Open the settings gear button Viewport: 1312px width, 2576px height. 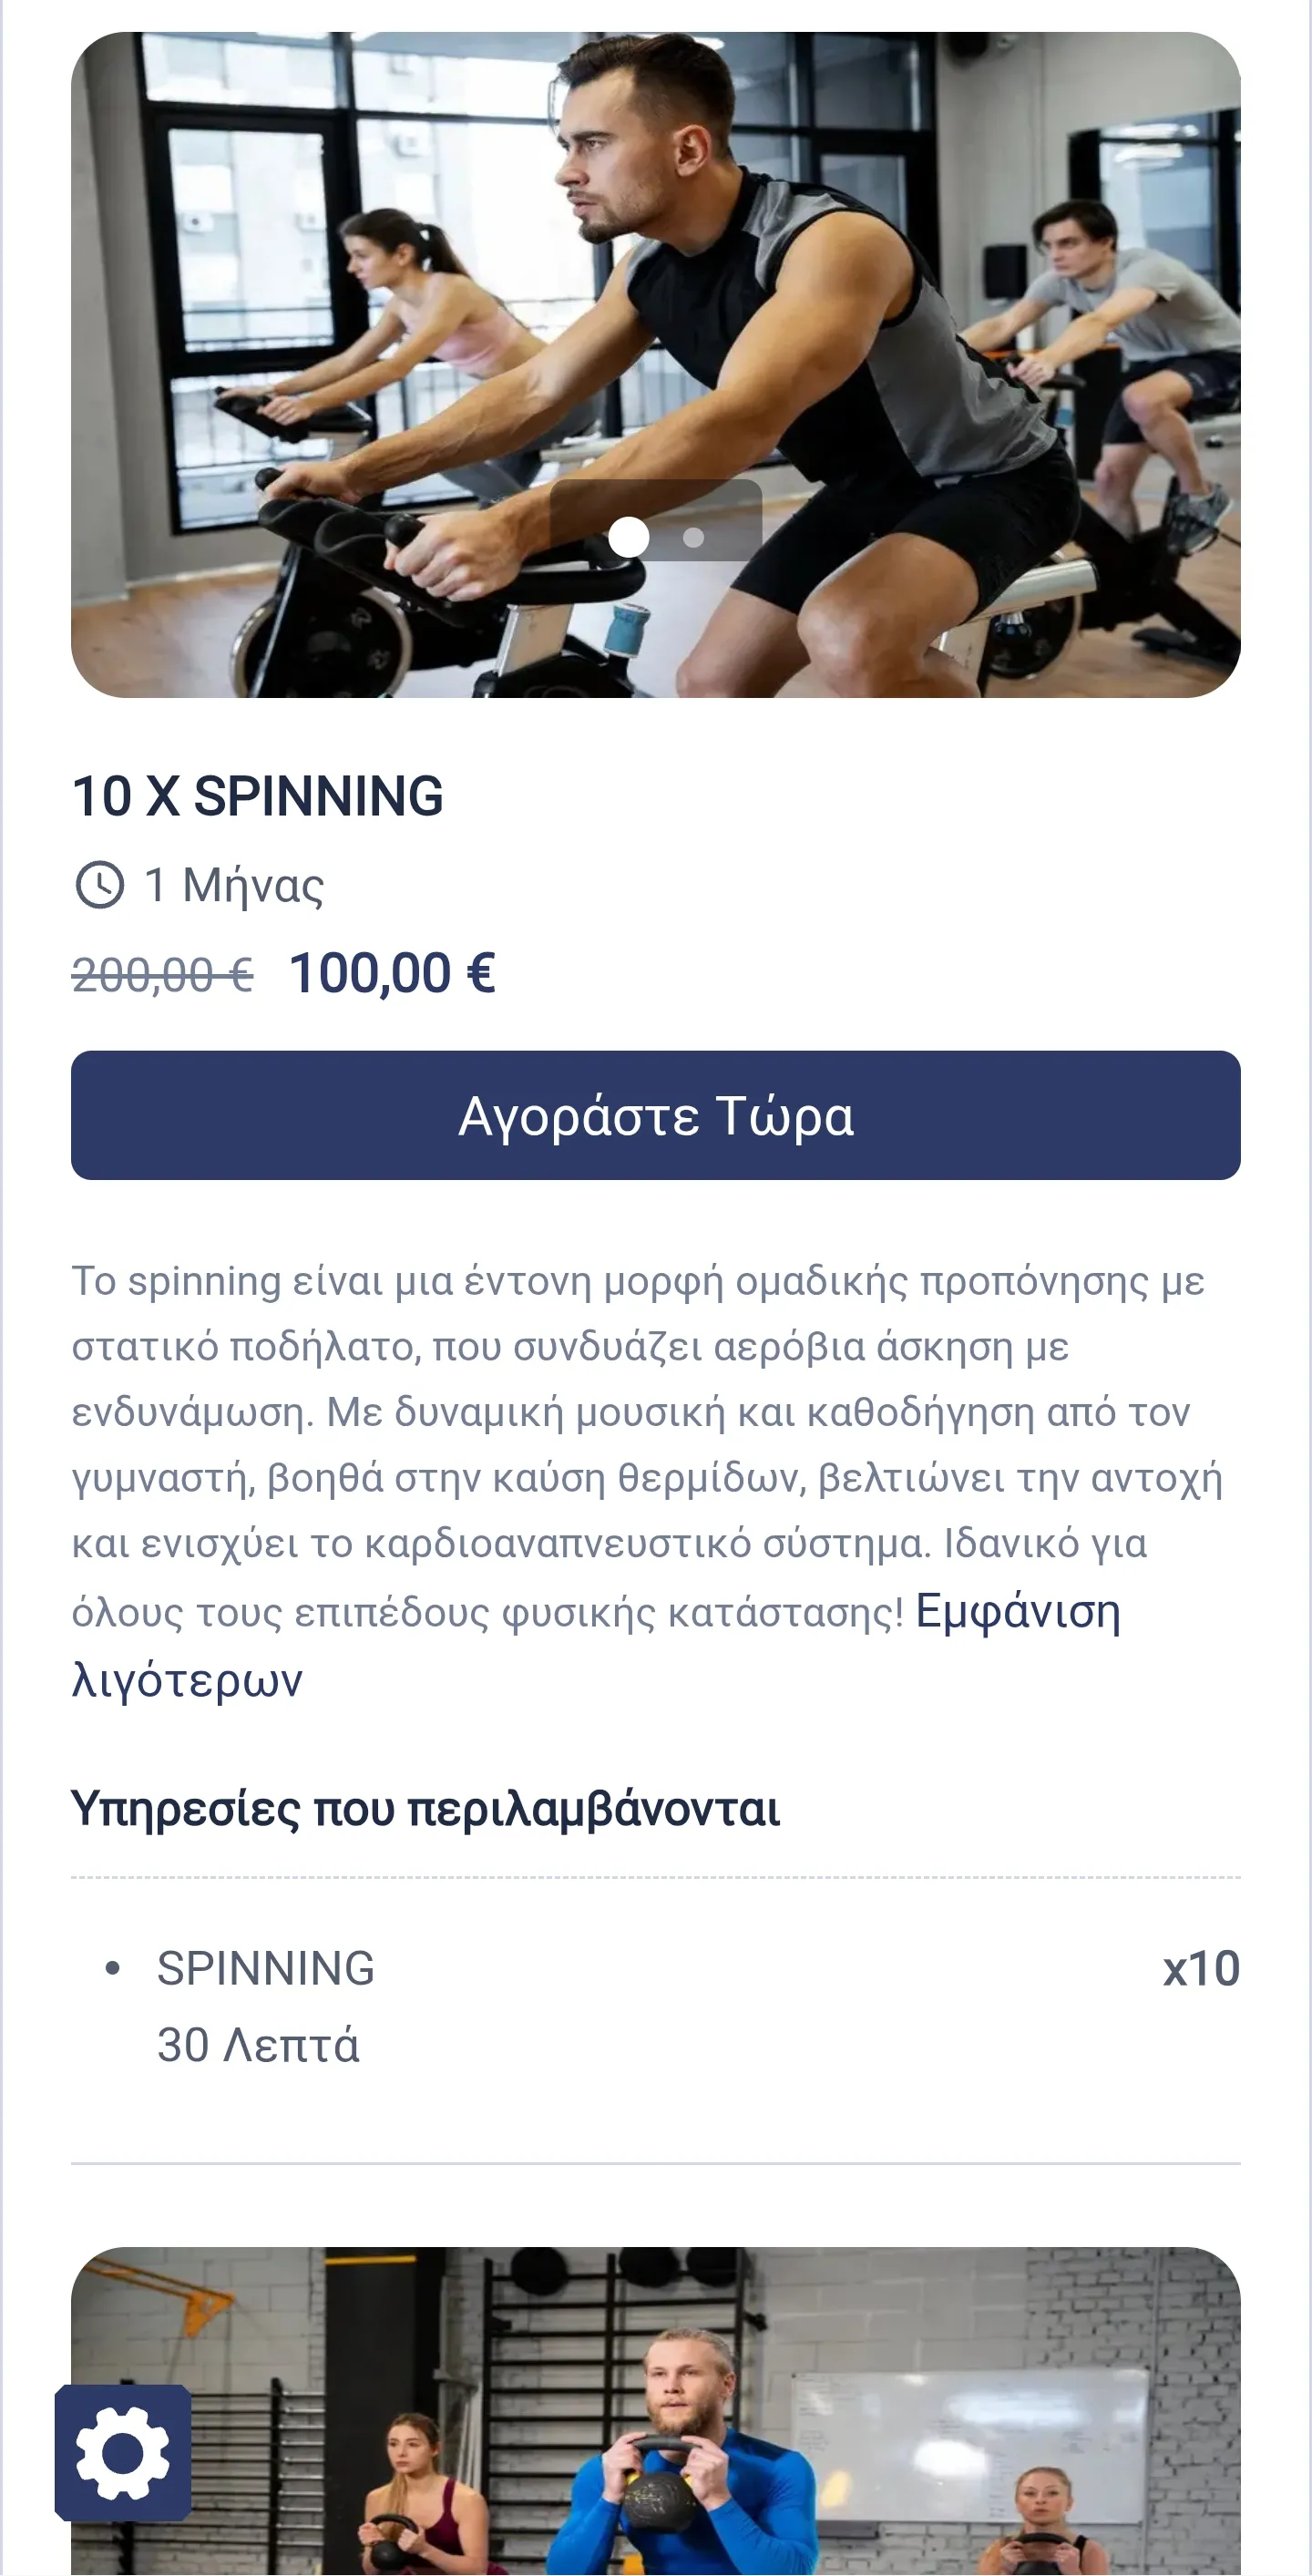pos(123,2452)
